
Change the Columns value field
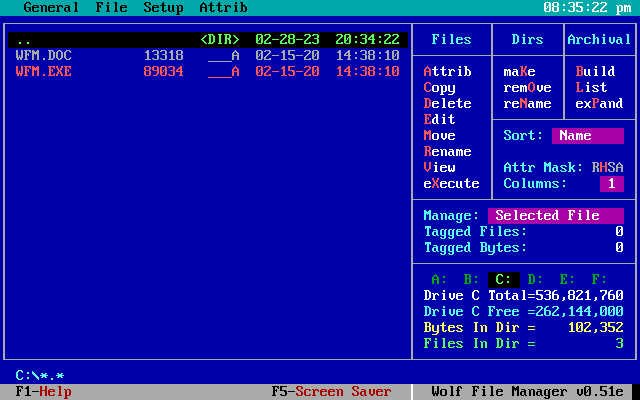611,184
